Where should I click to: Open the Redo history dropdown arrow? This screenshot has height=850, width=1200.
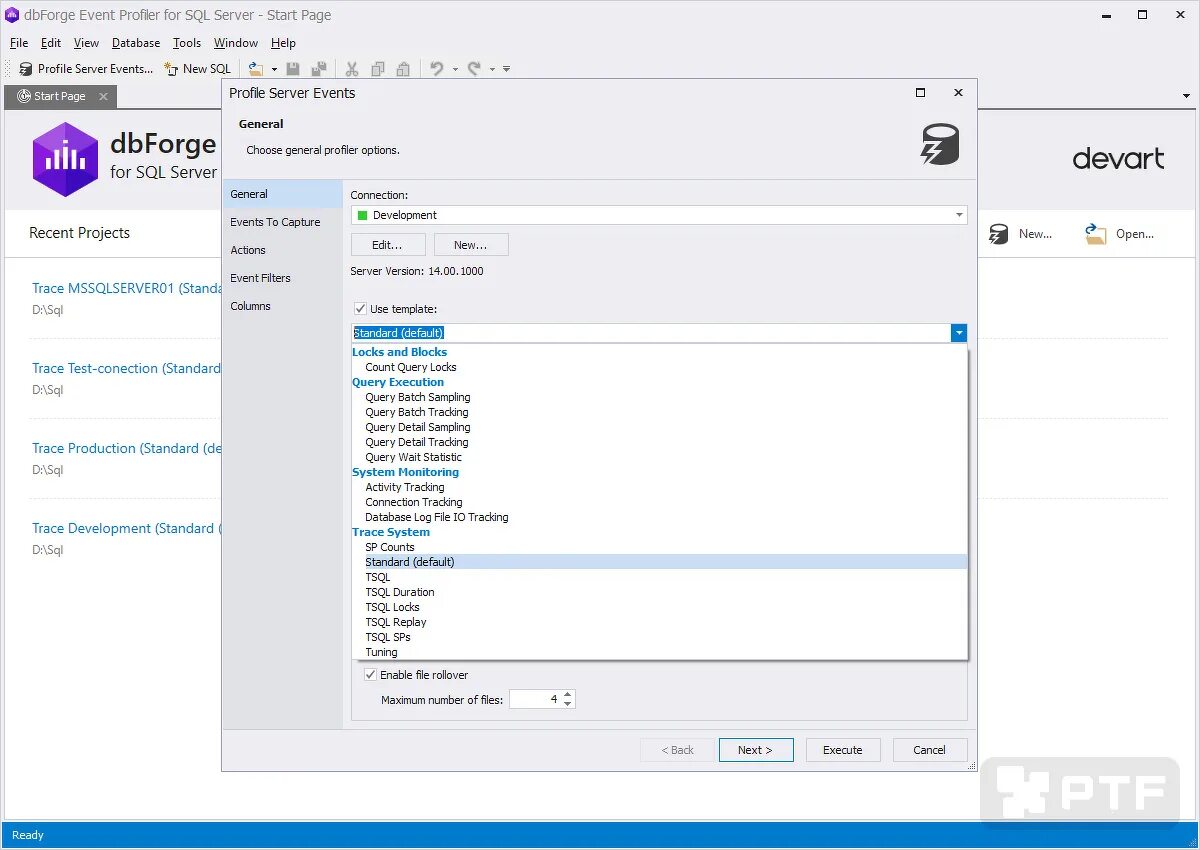(493, 69)
